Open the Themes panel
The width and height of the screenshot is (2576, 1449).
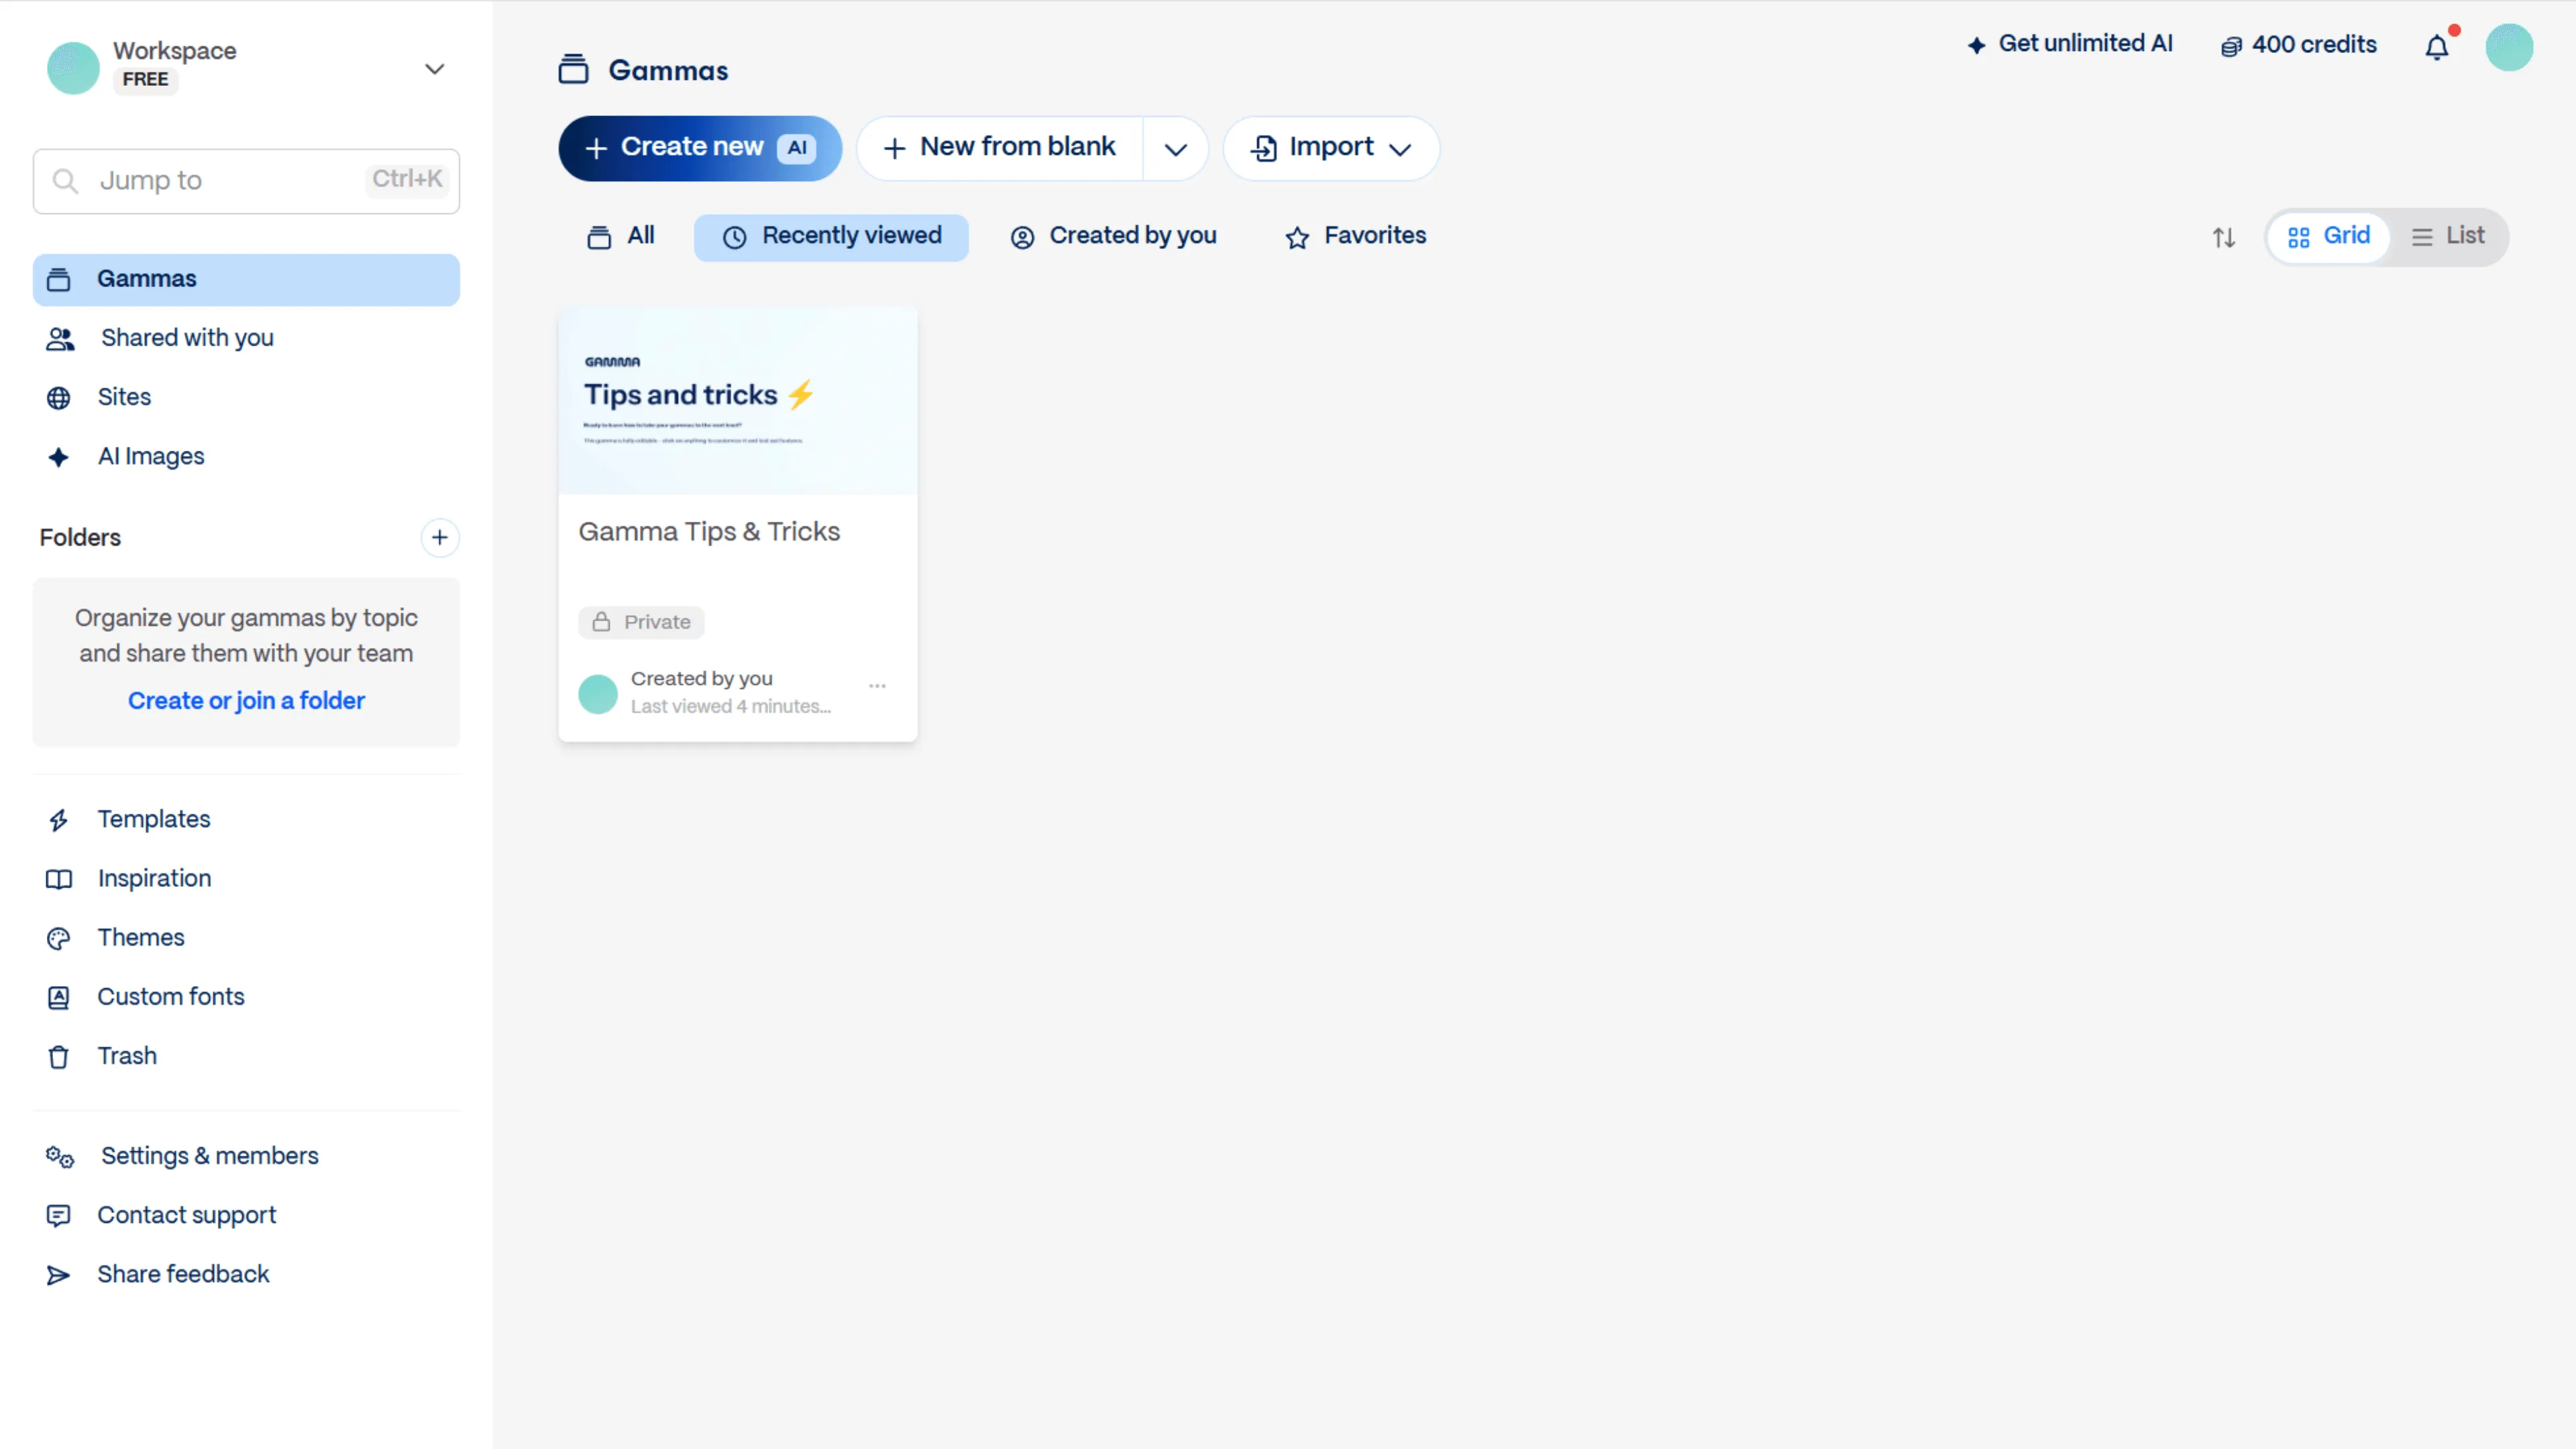(x=140, y=938)
